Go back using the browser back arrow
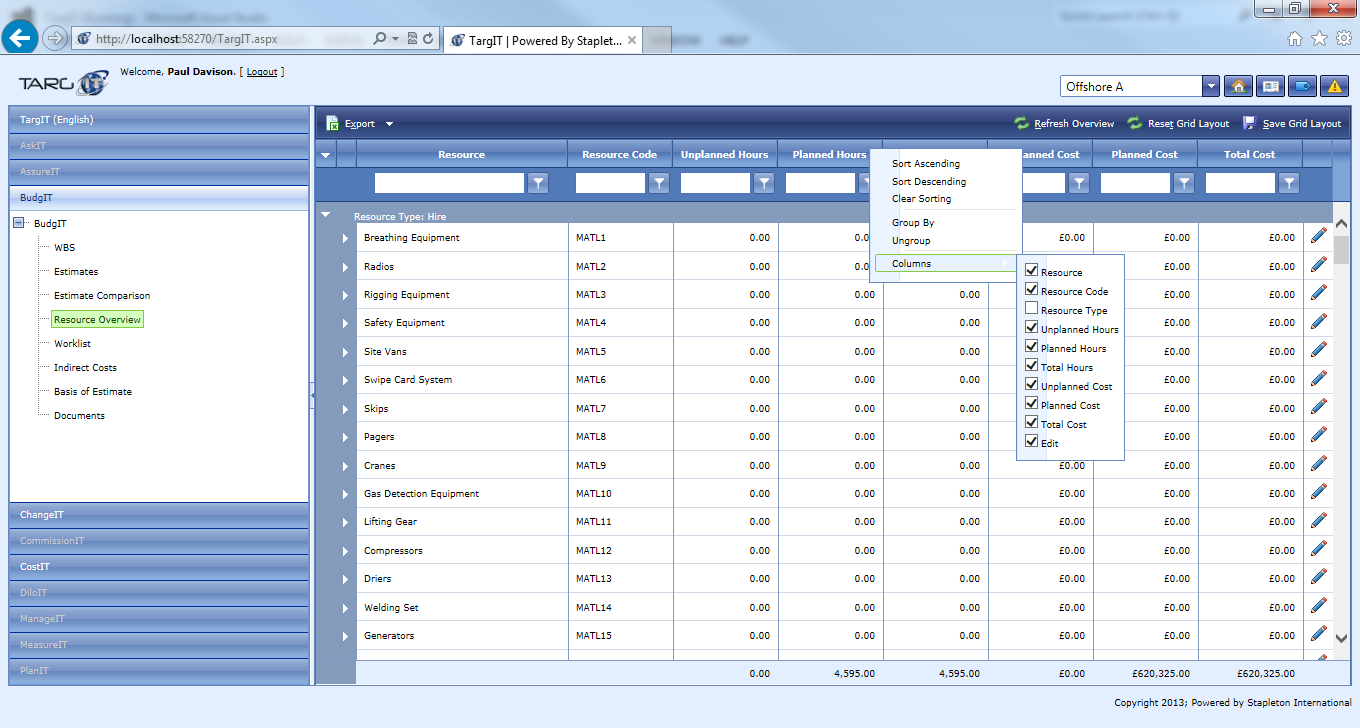 (21, 38)
